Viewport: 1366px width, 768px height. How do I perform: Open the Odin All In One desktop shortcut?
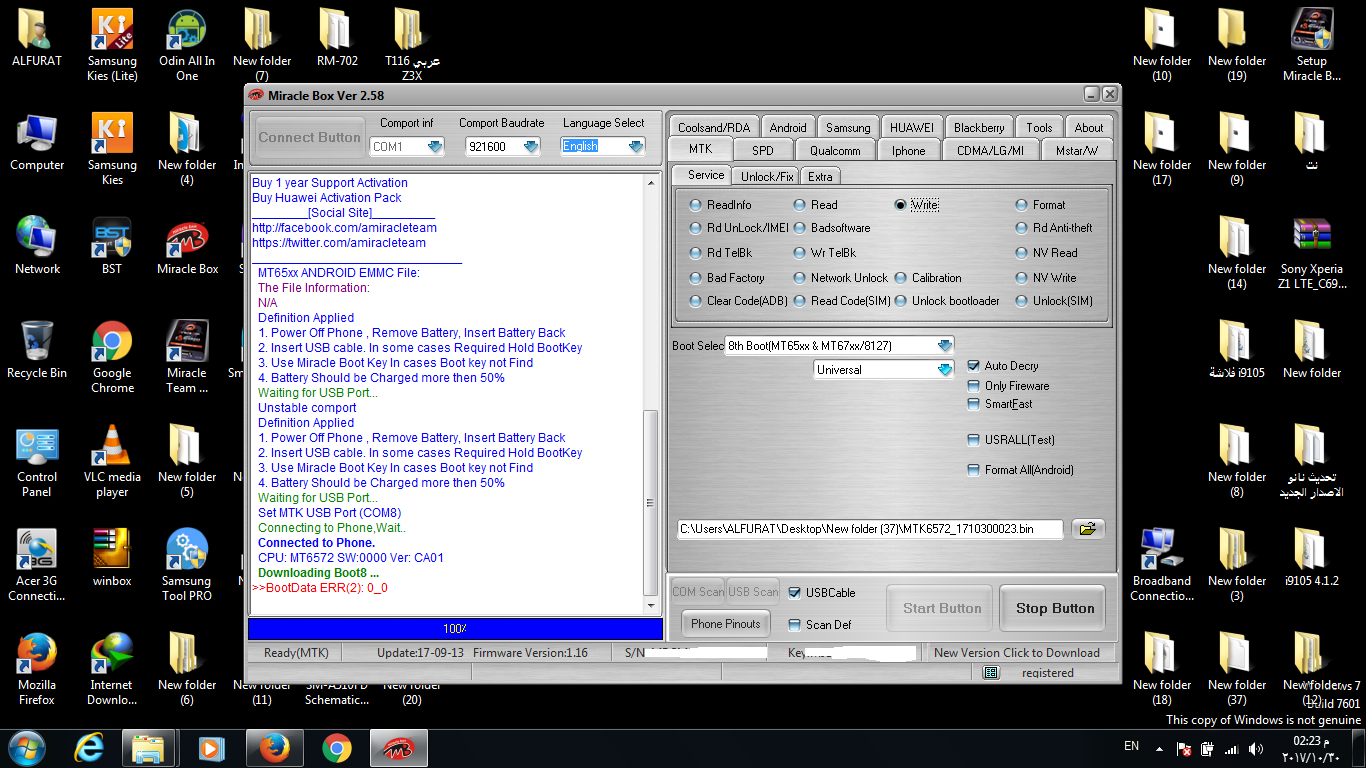click(187, 45)
